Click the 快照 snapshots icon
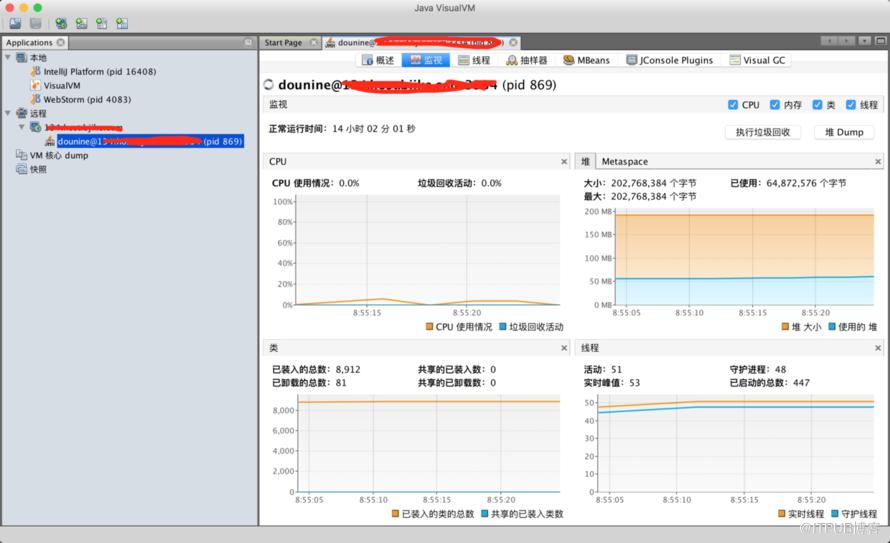Viewport: 890px width, 543px height. click(x=22, y=169)
